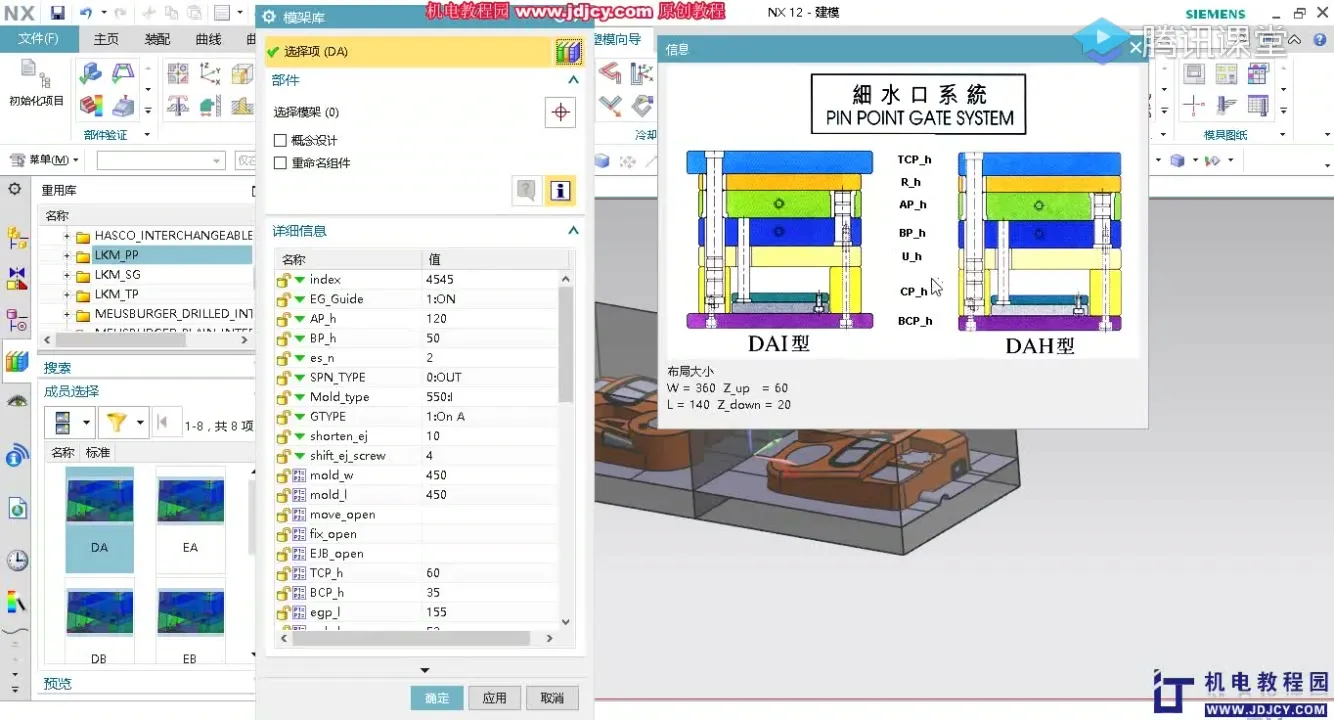
Task: Open the 文件(F) menu
Action: tap(39, 38)
